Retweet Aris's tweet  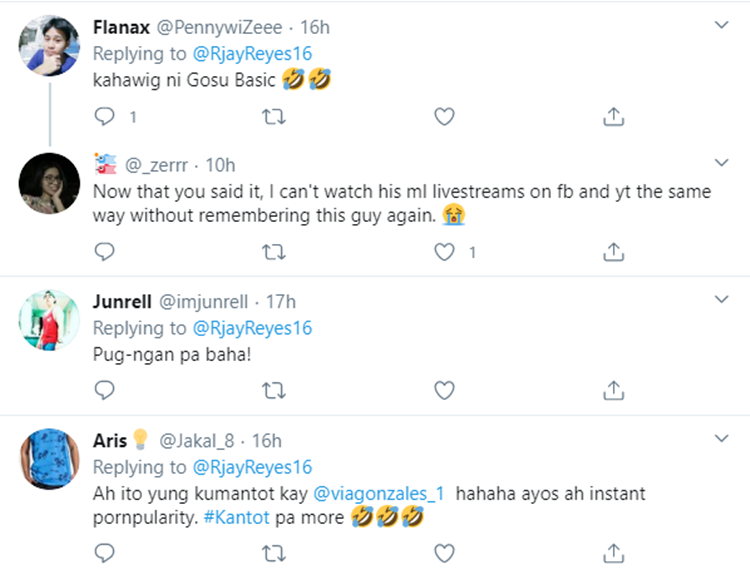tap(272, 551)
